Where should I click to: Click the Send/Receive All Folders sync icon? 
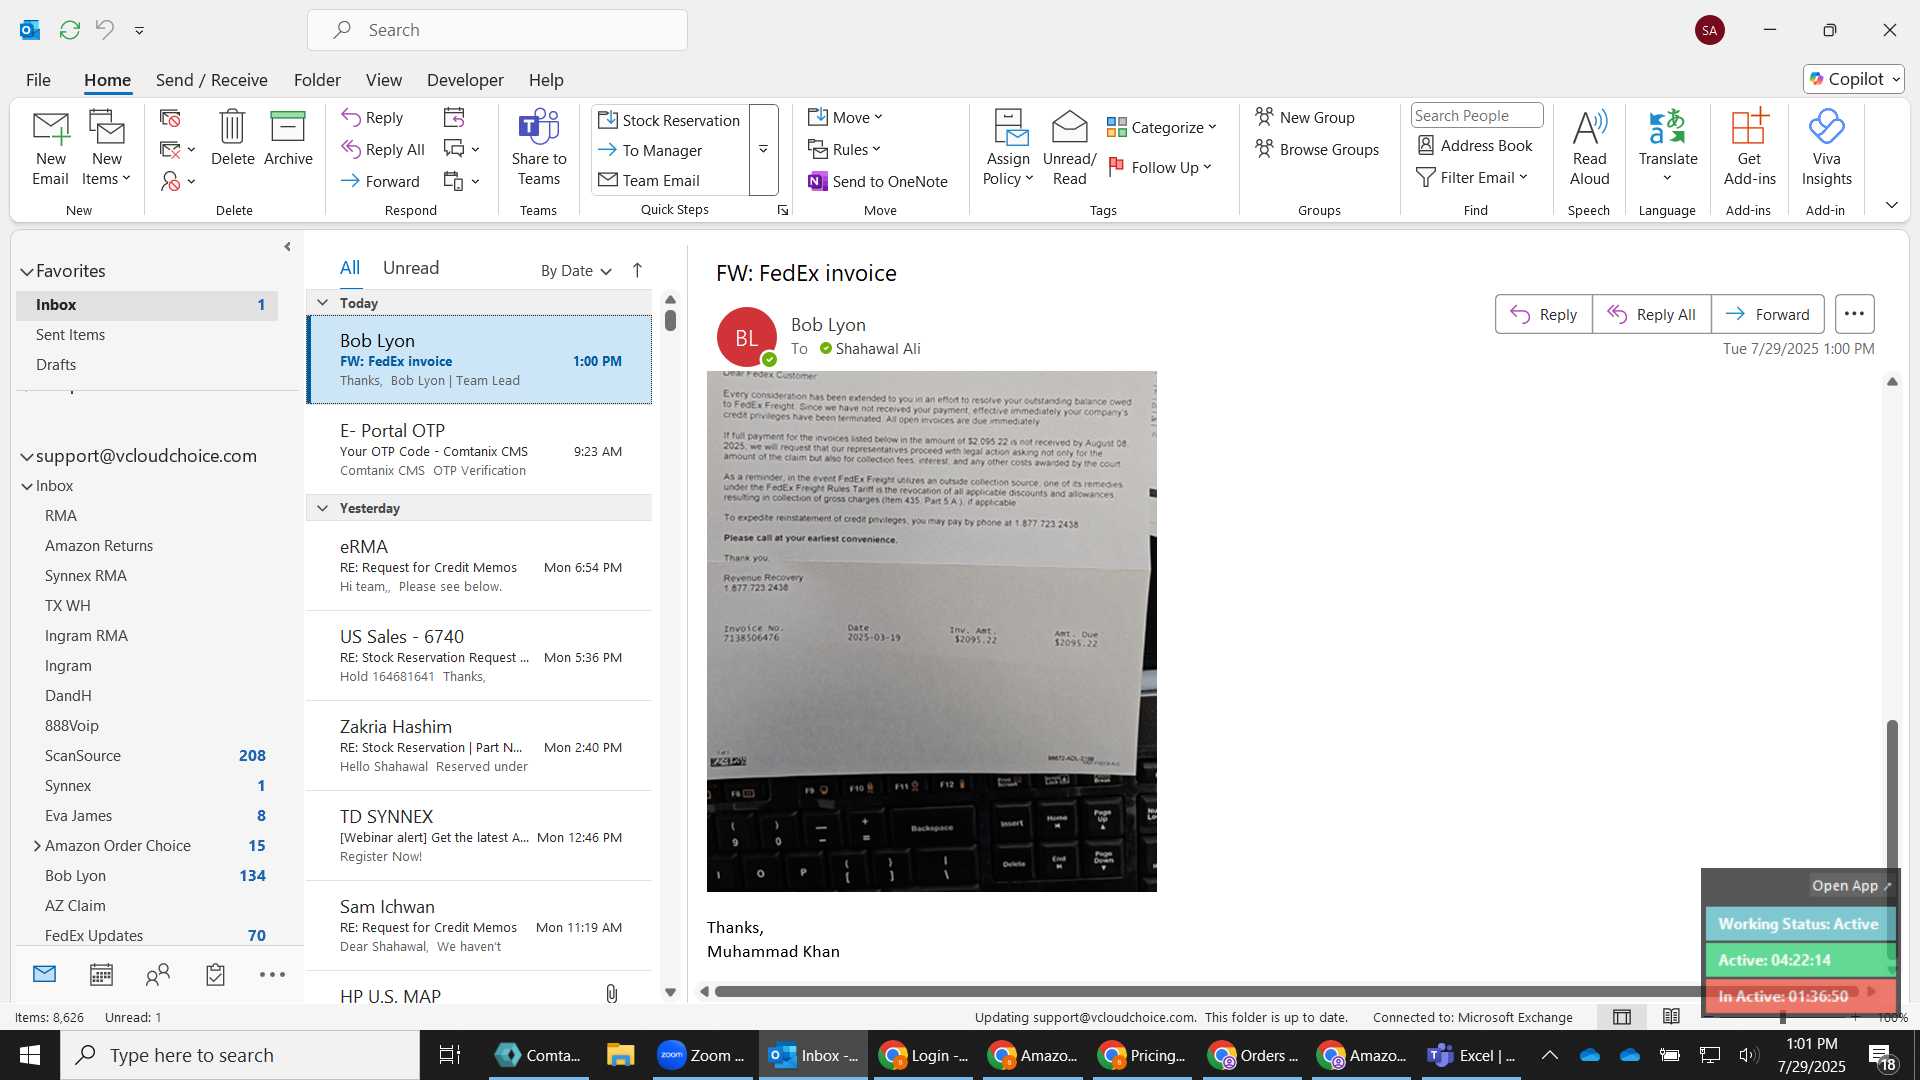(x=69, y=30)
